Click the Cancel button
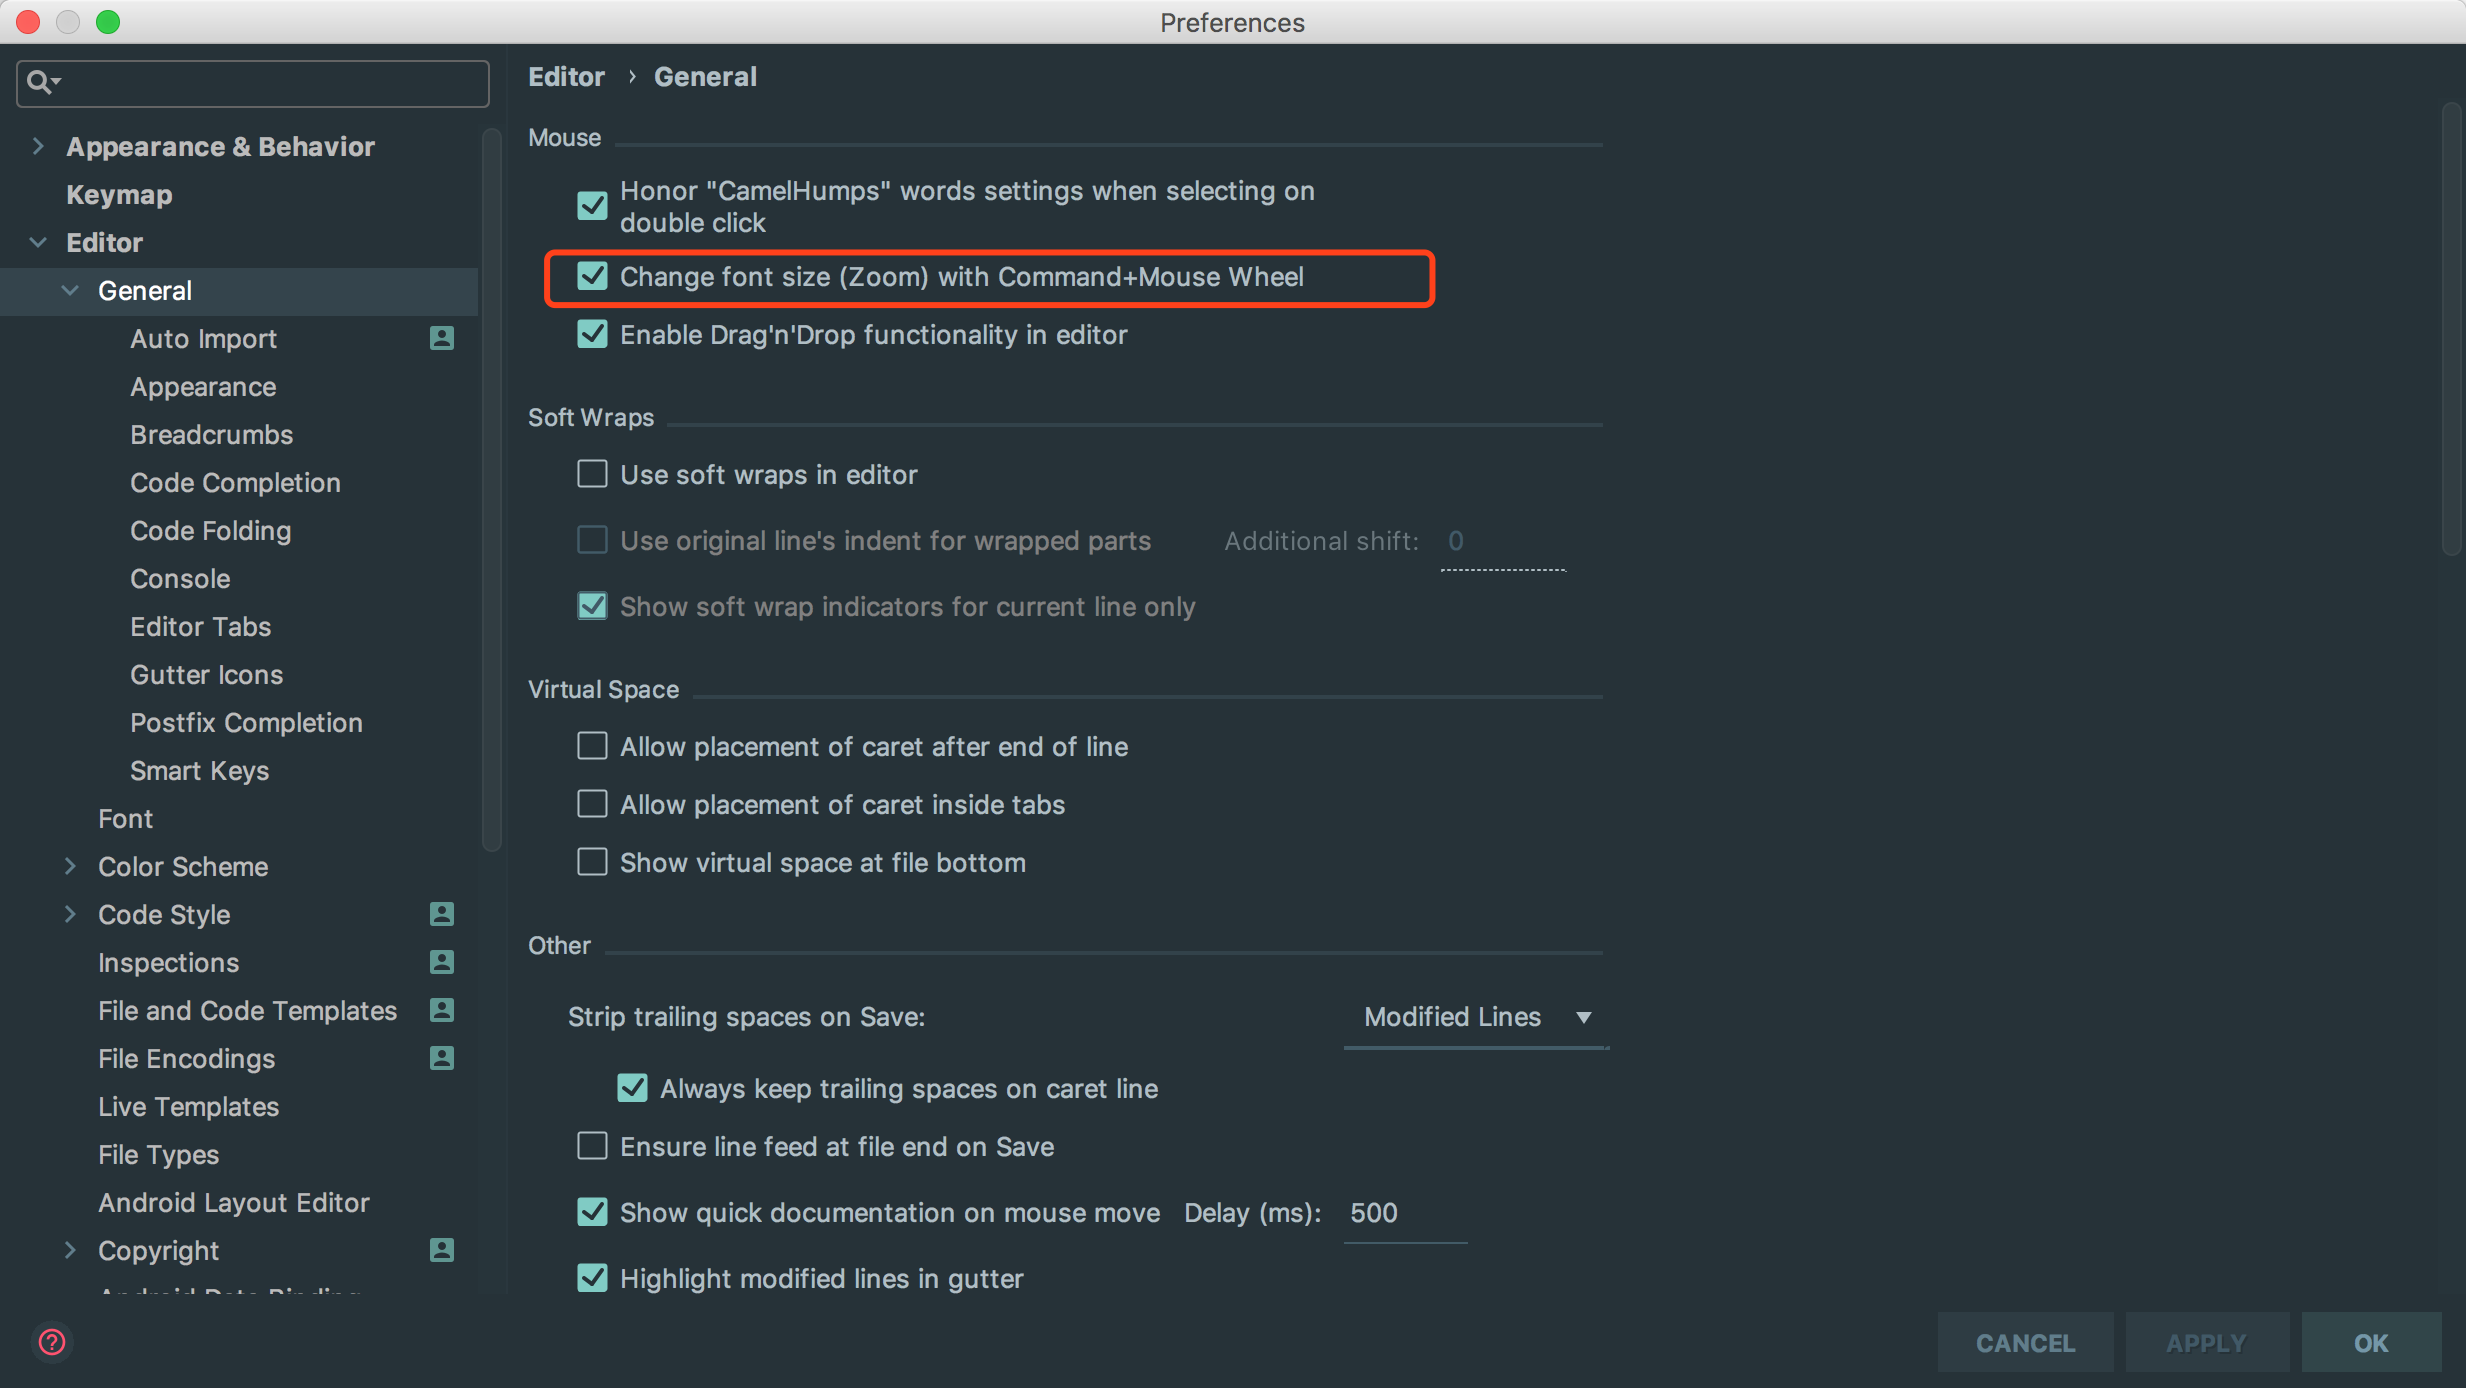 click(x=2027, y=1341)
